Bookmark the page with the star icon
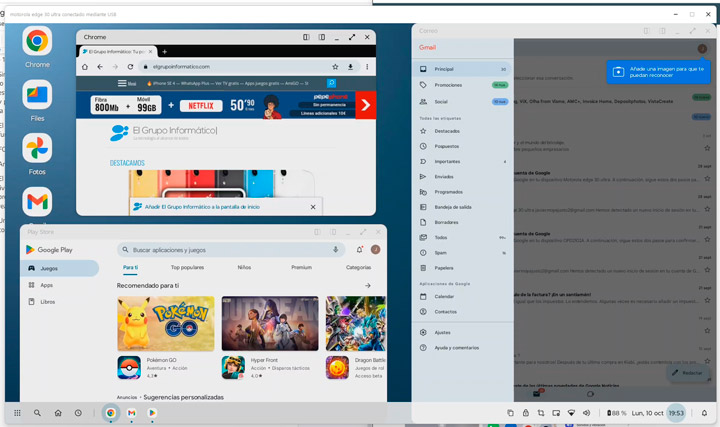This screenshot has width=720, height=427. [x=335, y=67]
